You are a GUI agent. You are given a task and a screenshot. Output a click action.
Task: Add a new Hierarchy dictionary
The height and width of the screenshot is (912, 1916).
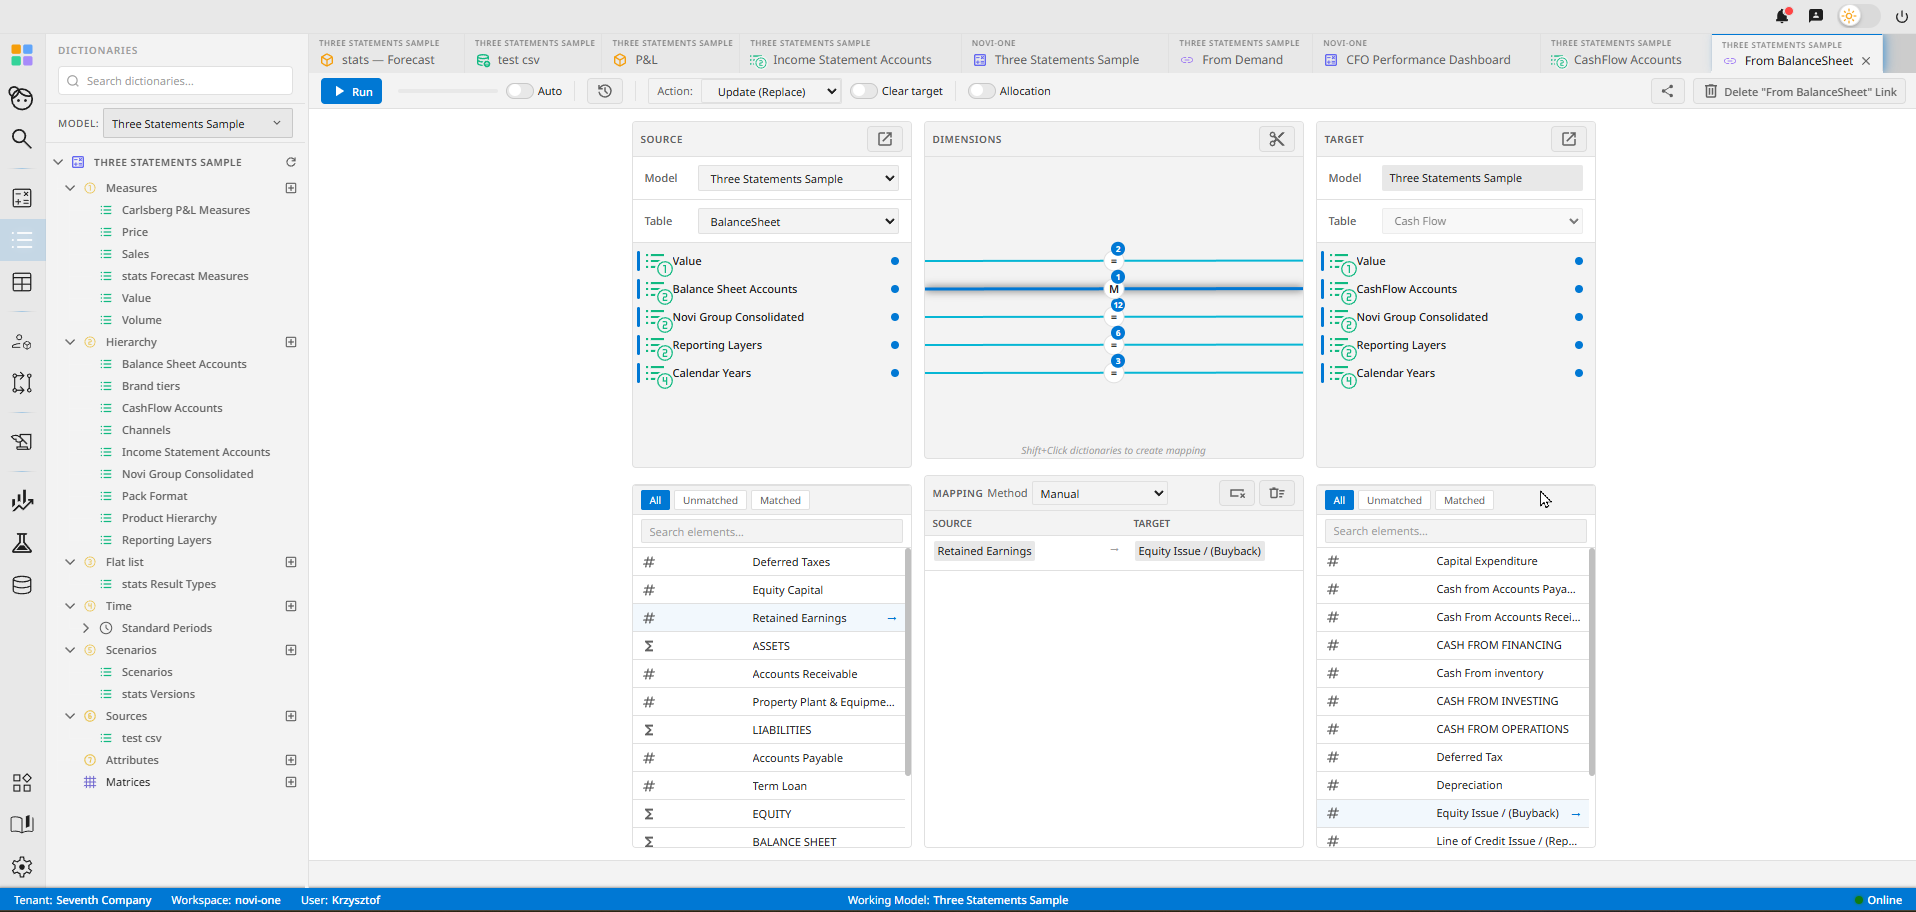[x=291, y=342]
